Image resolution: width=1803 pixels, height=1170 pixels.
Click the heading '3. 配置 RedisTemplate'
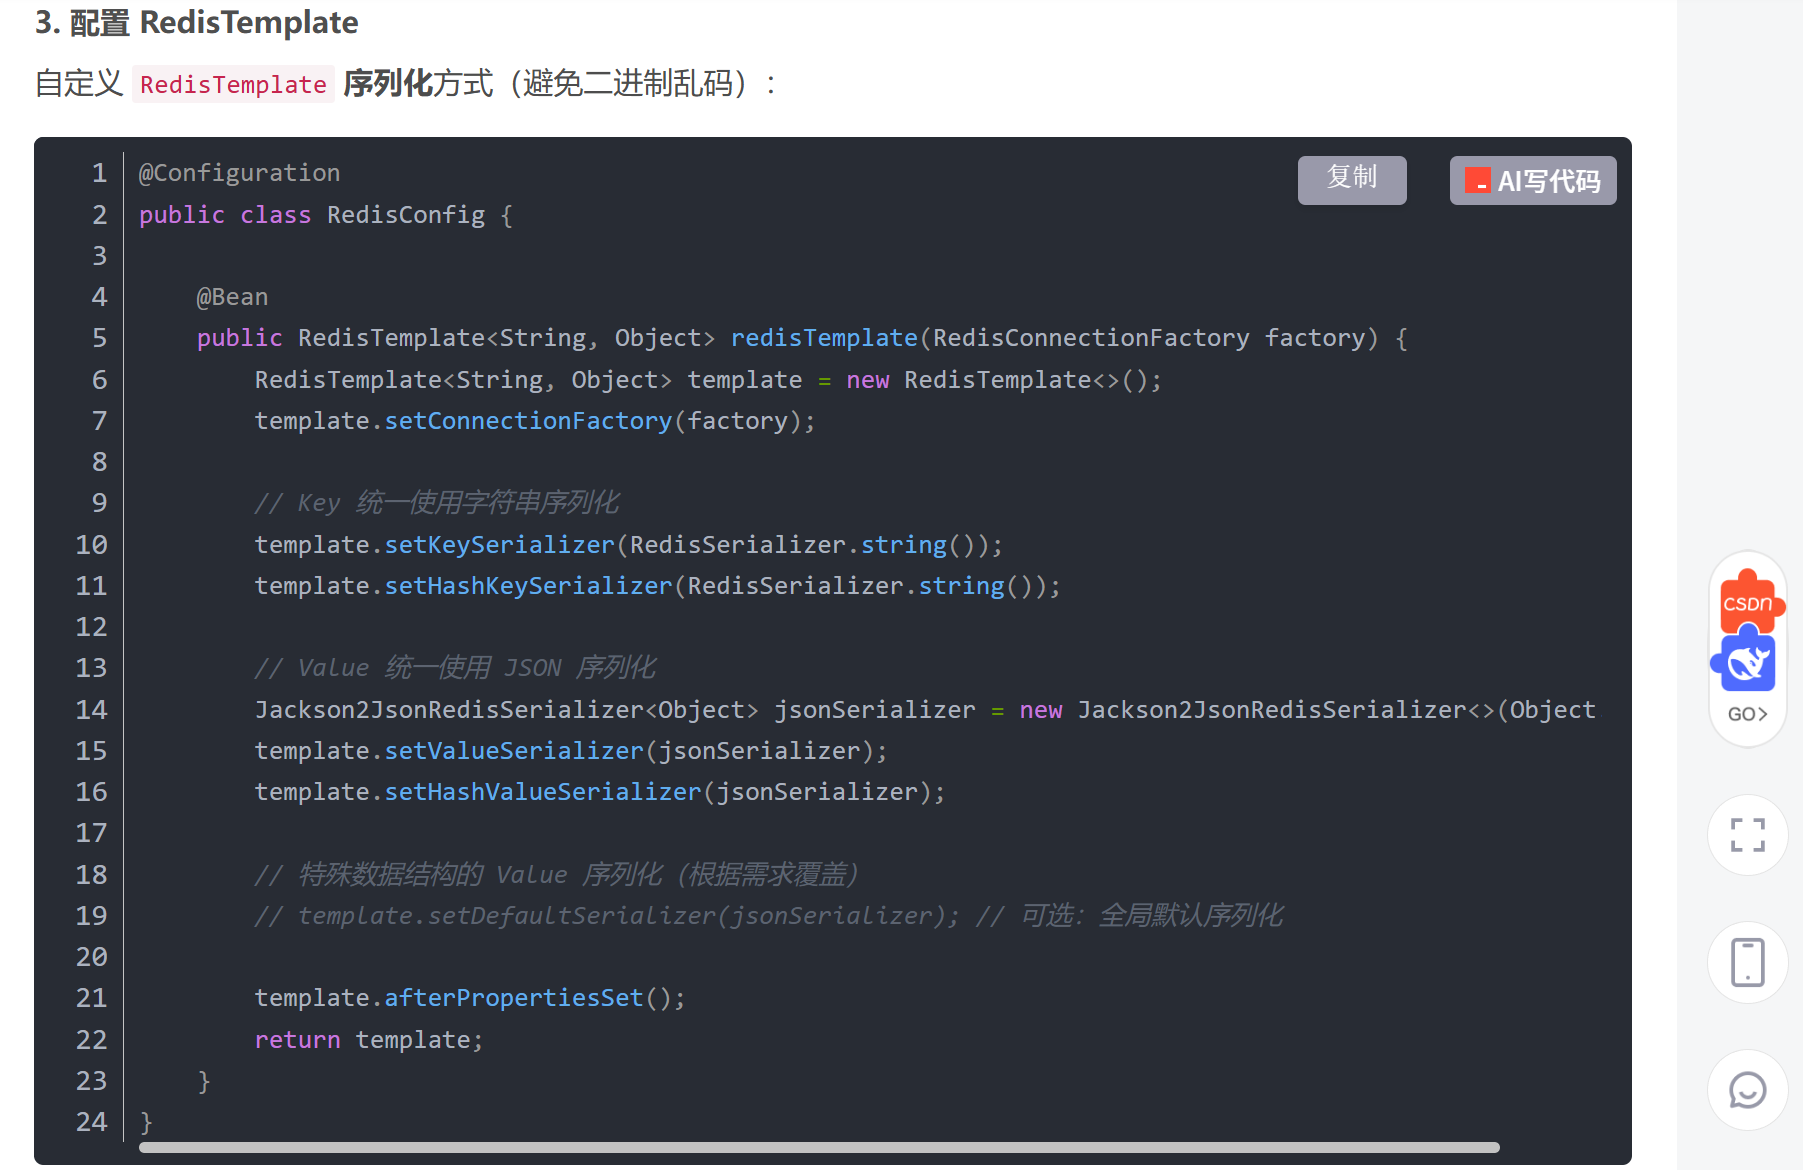pos(196,22)
